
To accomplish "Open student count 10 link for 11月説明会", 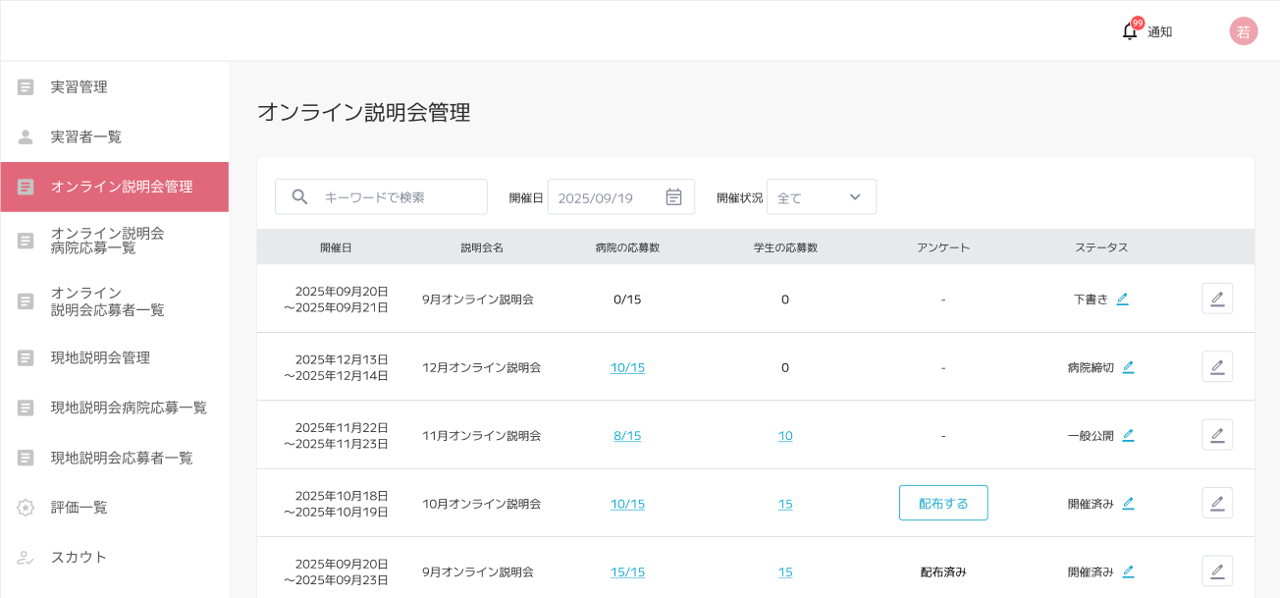I will [x=785, y=435].
